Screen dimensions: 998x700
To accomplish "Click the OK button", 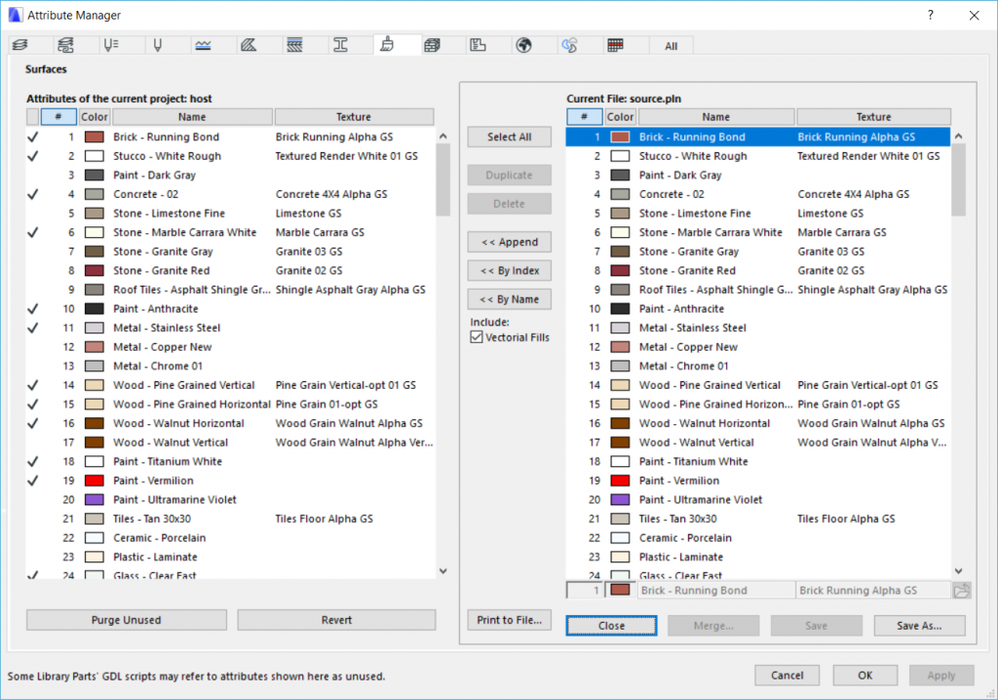I will (865, 675).
